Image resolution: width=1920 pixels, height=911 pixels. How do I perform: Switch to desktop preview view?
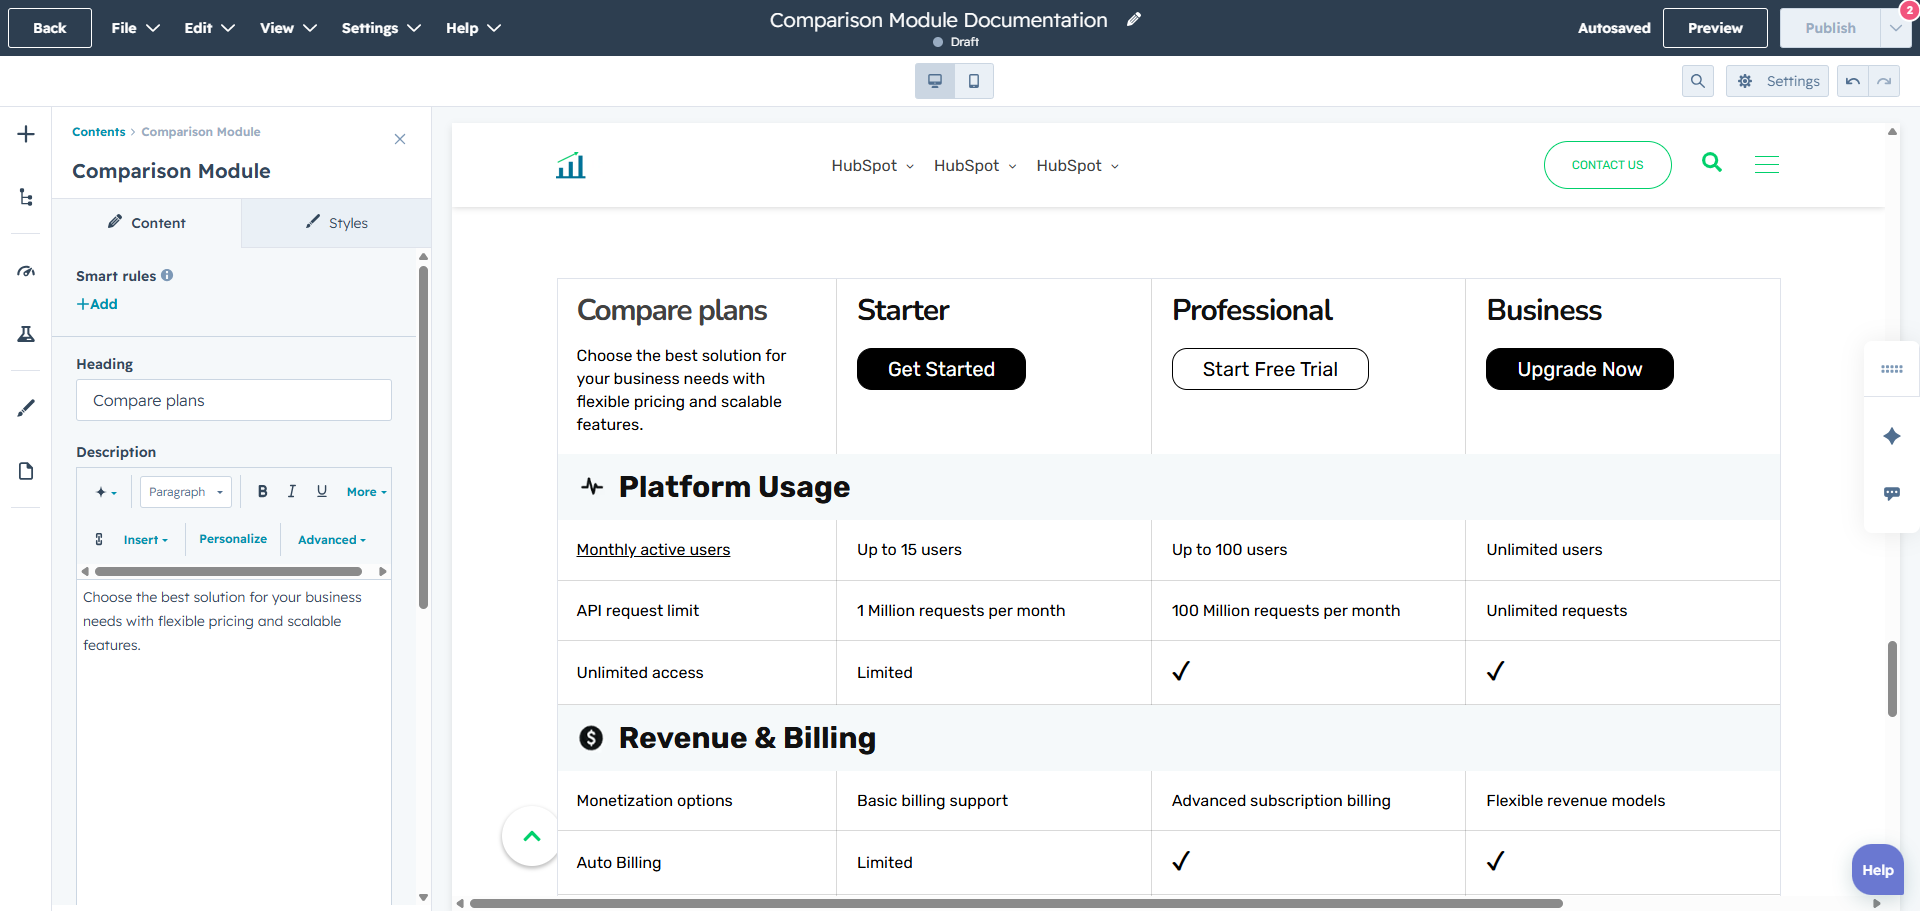click(x=935, y=81)
